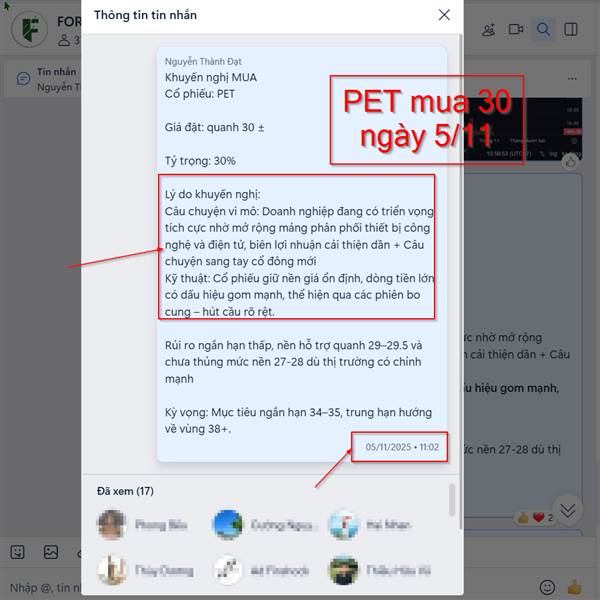Click the dialog's main vertical scrollbar
The width and height of the screenshot is (600, 600).
(461, 281)
